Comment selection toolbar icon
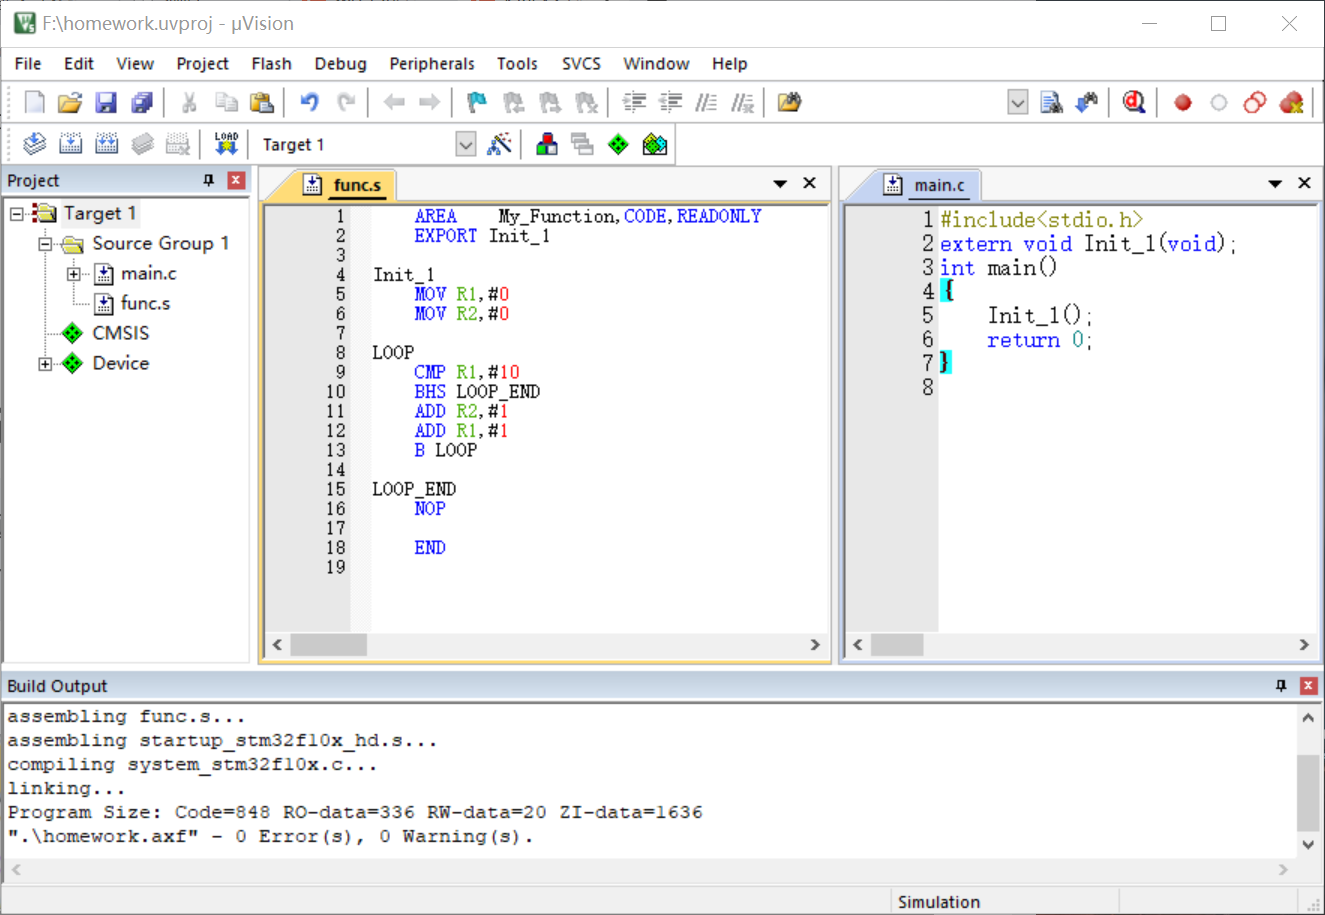Image resolution: width=1325 pixels, height=915 pixels. tap(706, 102)
